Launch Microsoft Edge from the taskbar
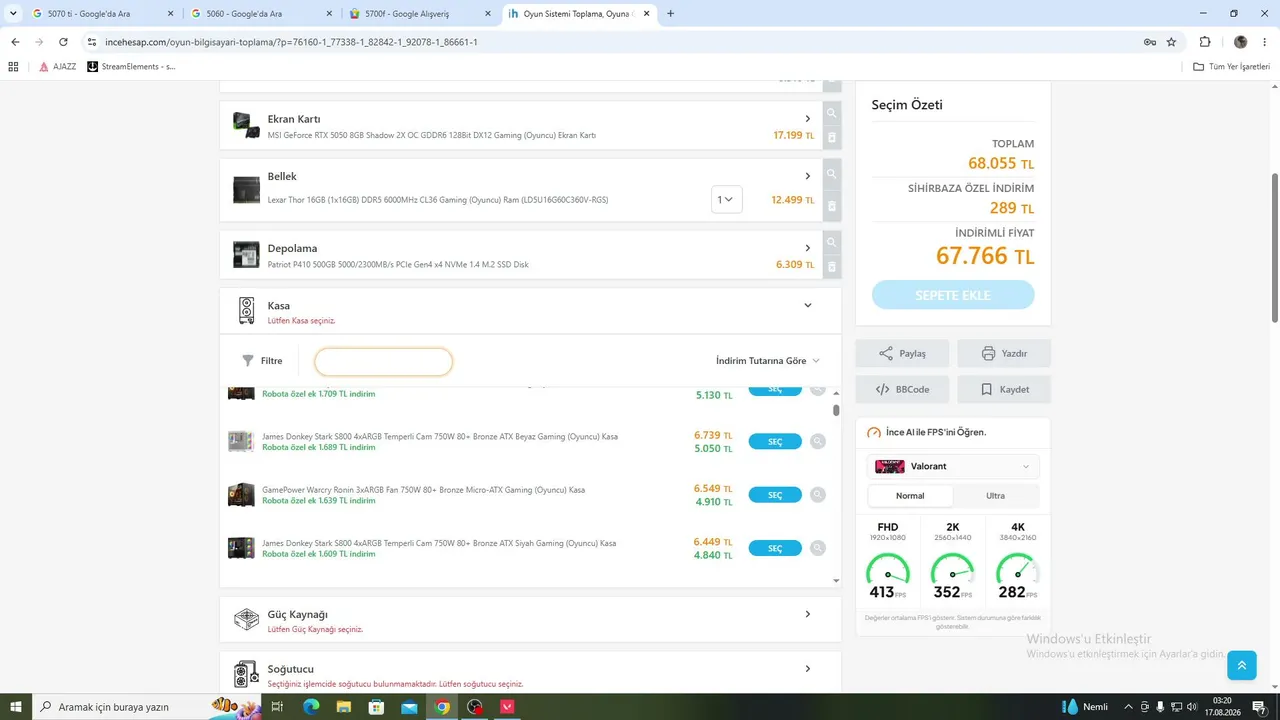Screen dimensions: 1280x720 click(x=311, y=707)
